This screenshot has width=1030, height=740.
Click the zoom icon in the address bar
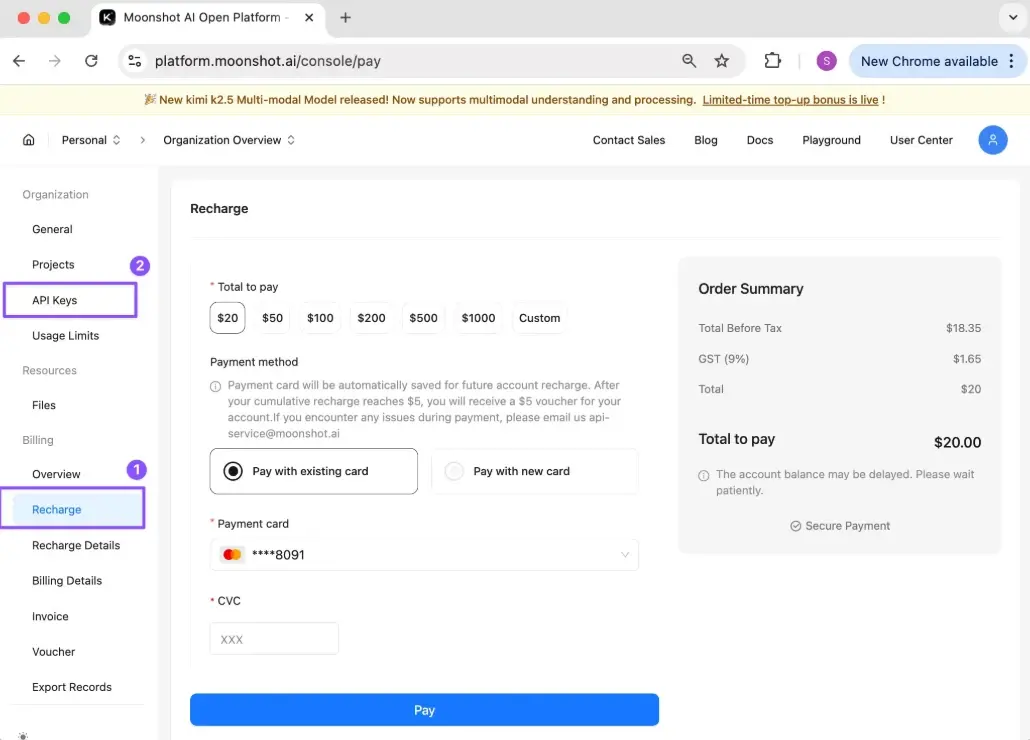(688, 61)
